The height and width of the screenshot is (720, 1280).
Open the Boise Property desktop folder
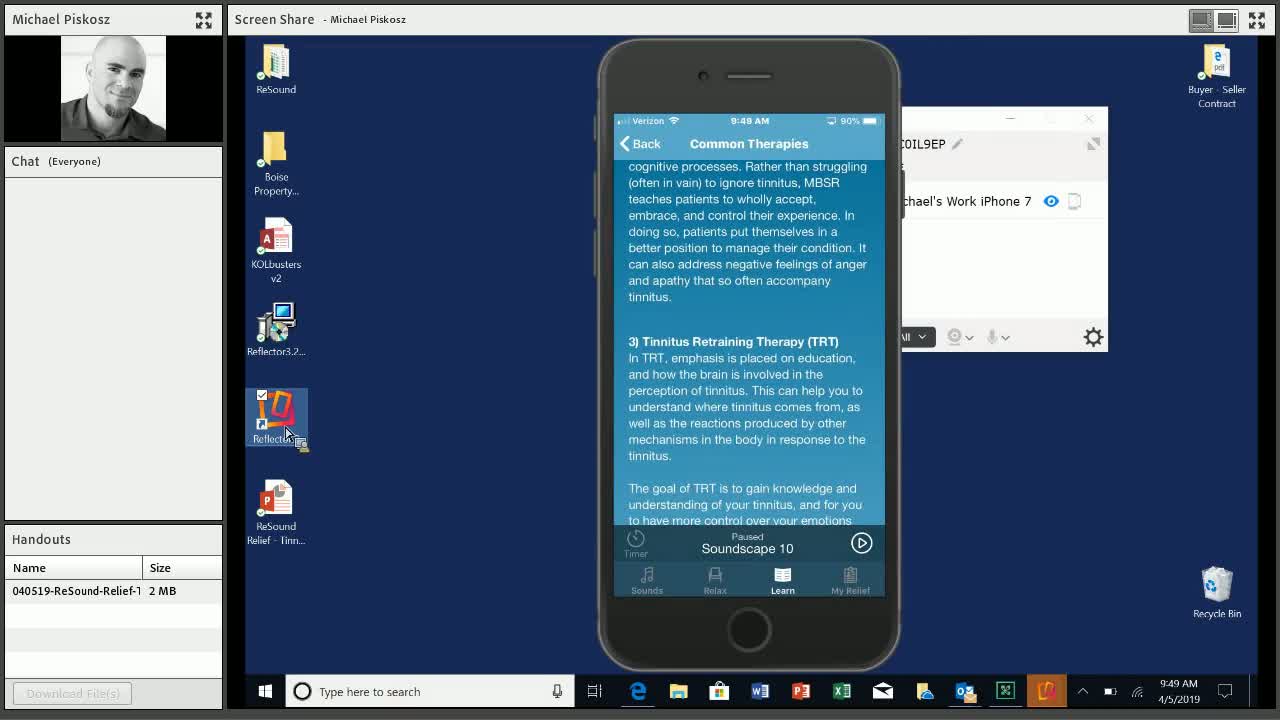pyautogui.click(x=275, y=164)
